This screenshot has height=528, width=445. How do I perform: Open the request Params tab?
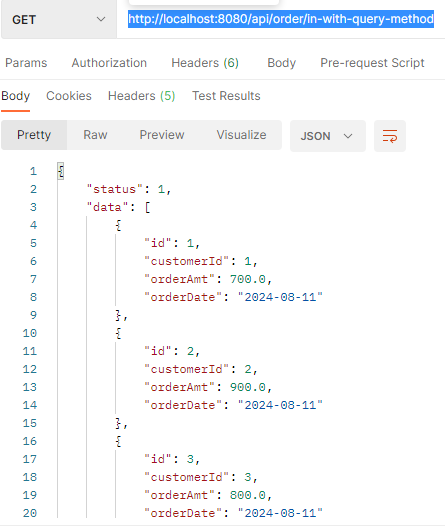point(26,63)
